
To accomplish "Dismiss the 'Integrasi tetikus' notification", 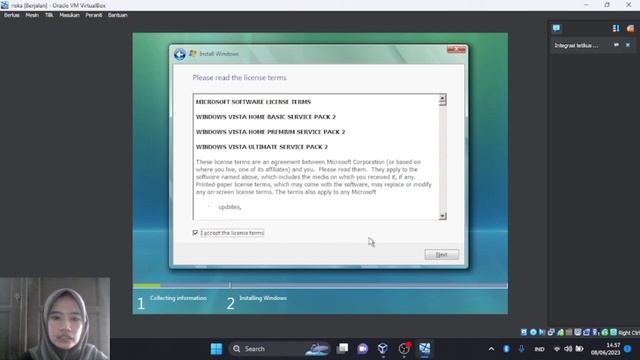I will [x=628, y=45].
